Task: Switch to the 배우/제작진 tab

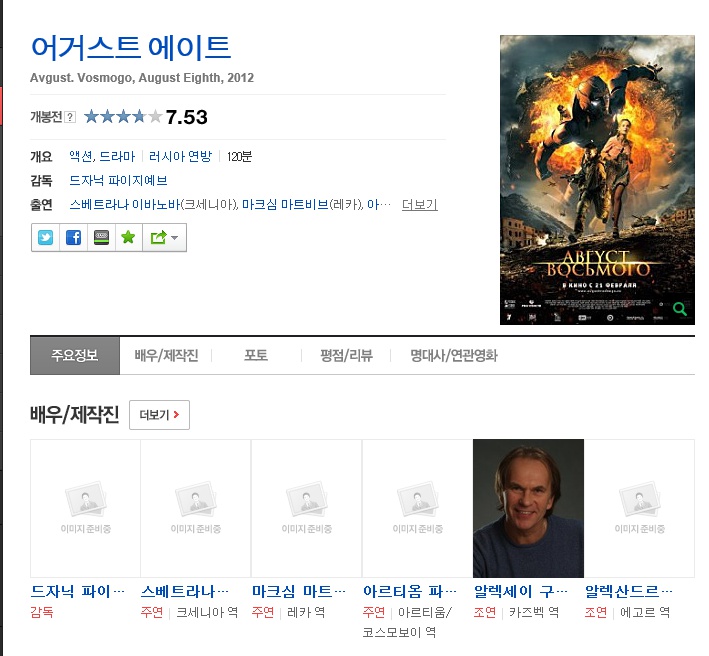Action: point(166,355)
